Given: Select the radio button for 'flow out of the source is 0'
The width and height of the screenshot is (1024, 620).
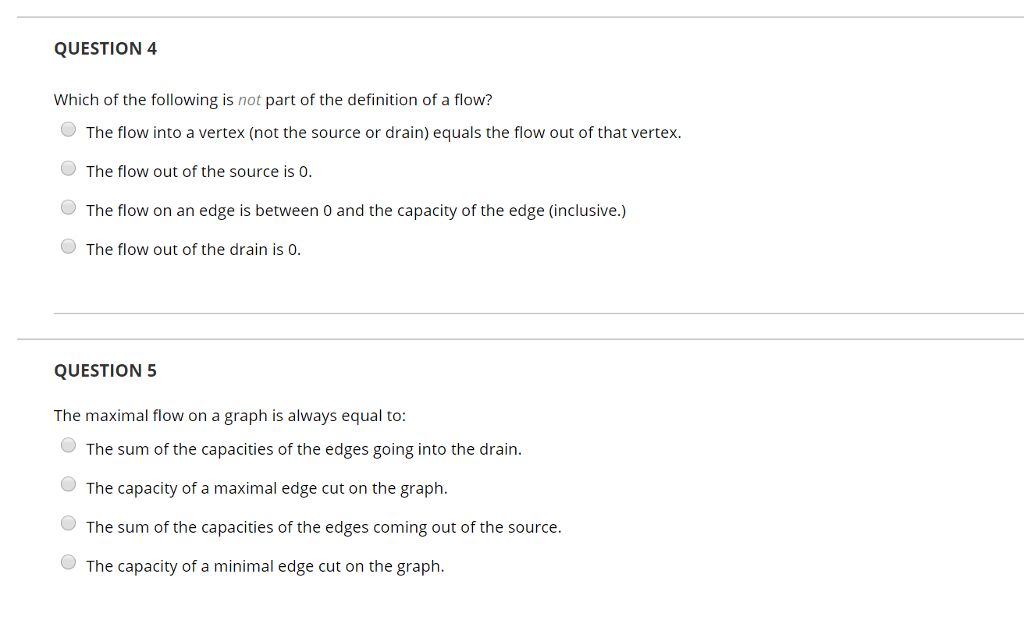Looking at the screenshot, I should pyautogui.click(x=68, y=168).
